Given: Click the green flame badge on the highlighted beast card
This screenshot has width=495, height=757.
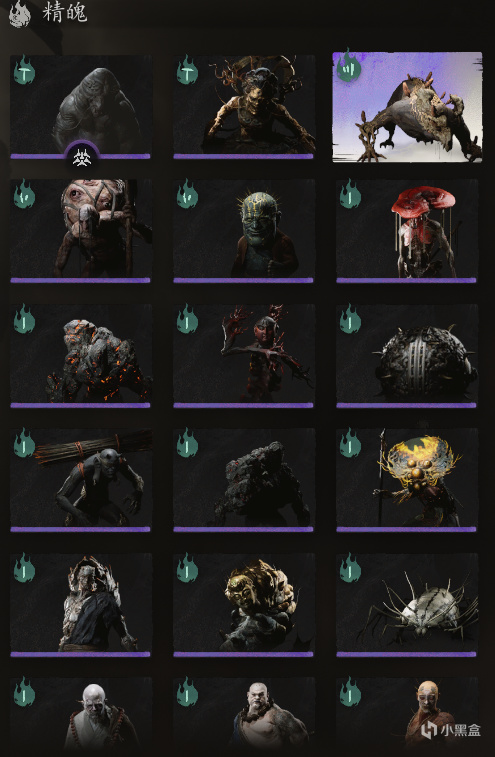Looking at the screenshot, I should tap(349, 66).
